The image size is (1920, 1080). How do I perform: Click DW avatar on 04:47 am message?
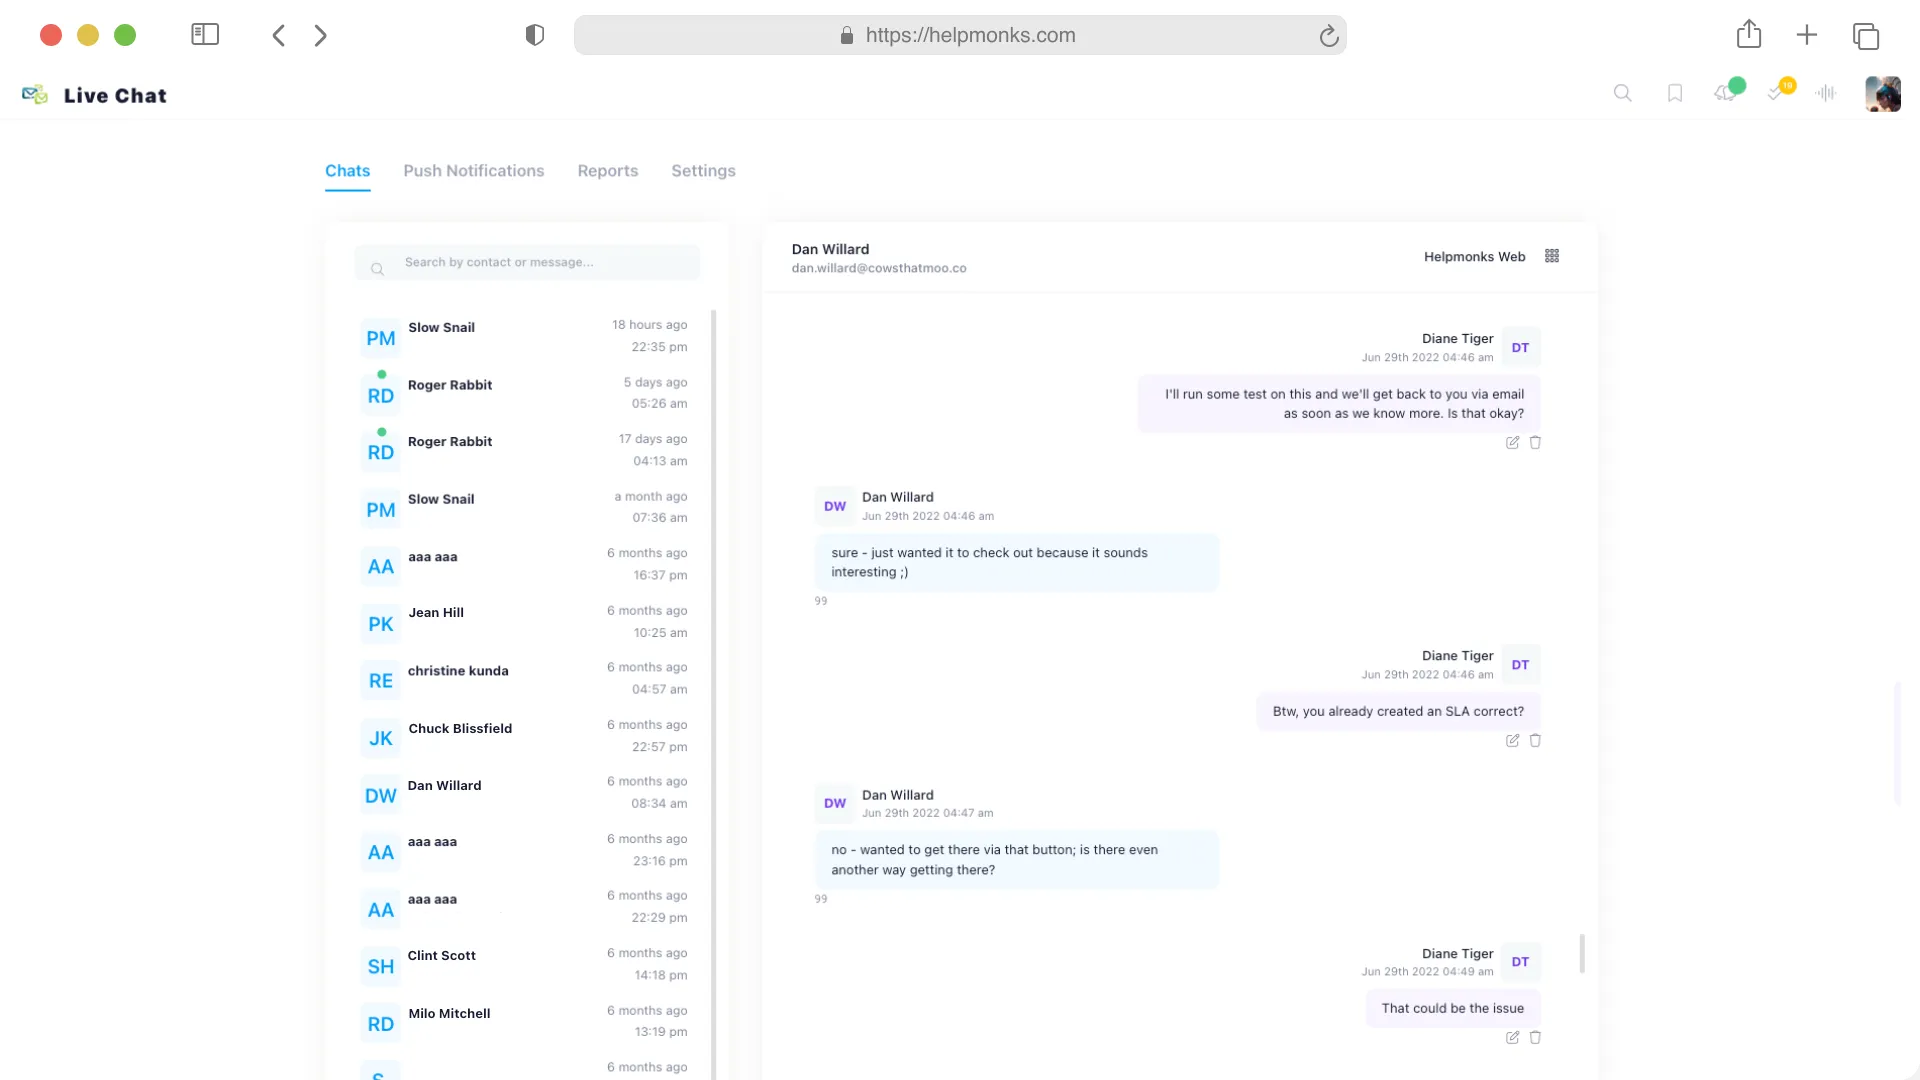point(834,803)
